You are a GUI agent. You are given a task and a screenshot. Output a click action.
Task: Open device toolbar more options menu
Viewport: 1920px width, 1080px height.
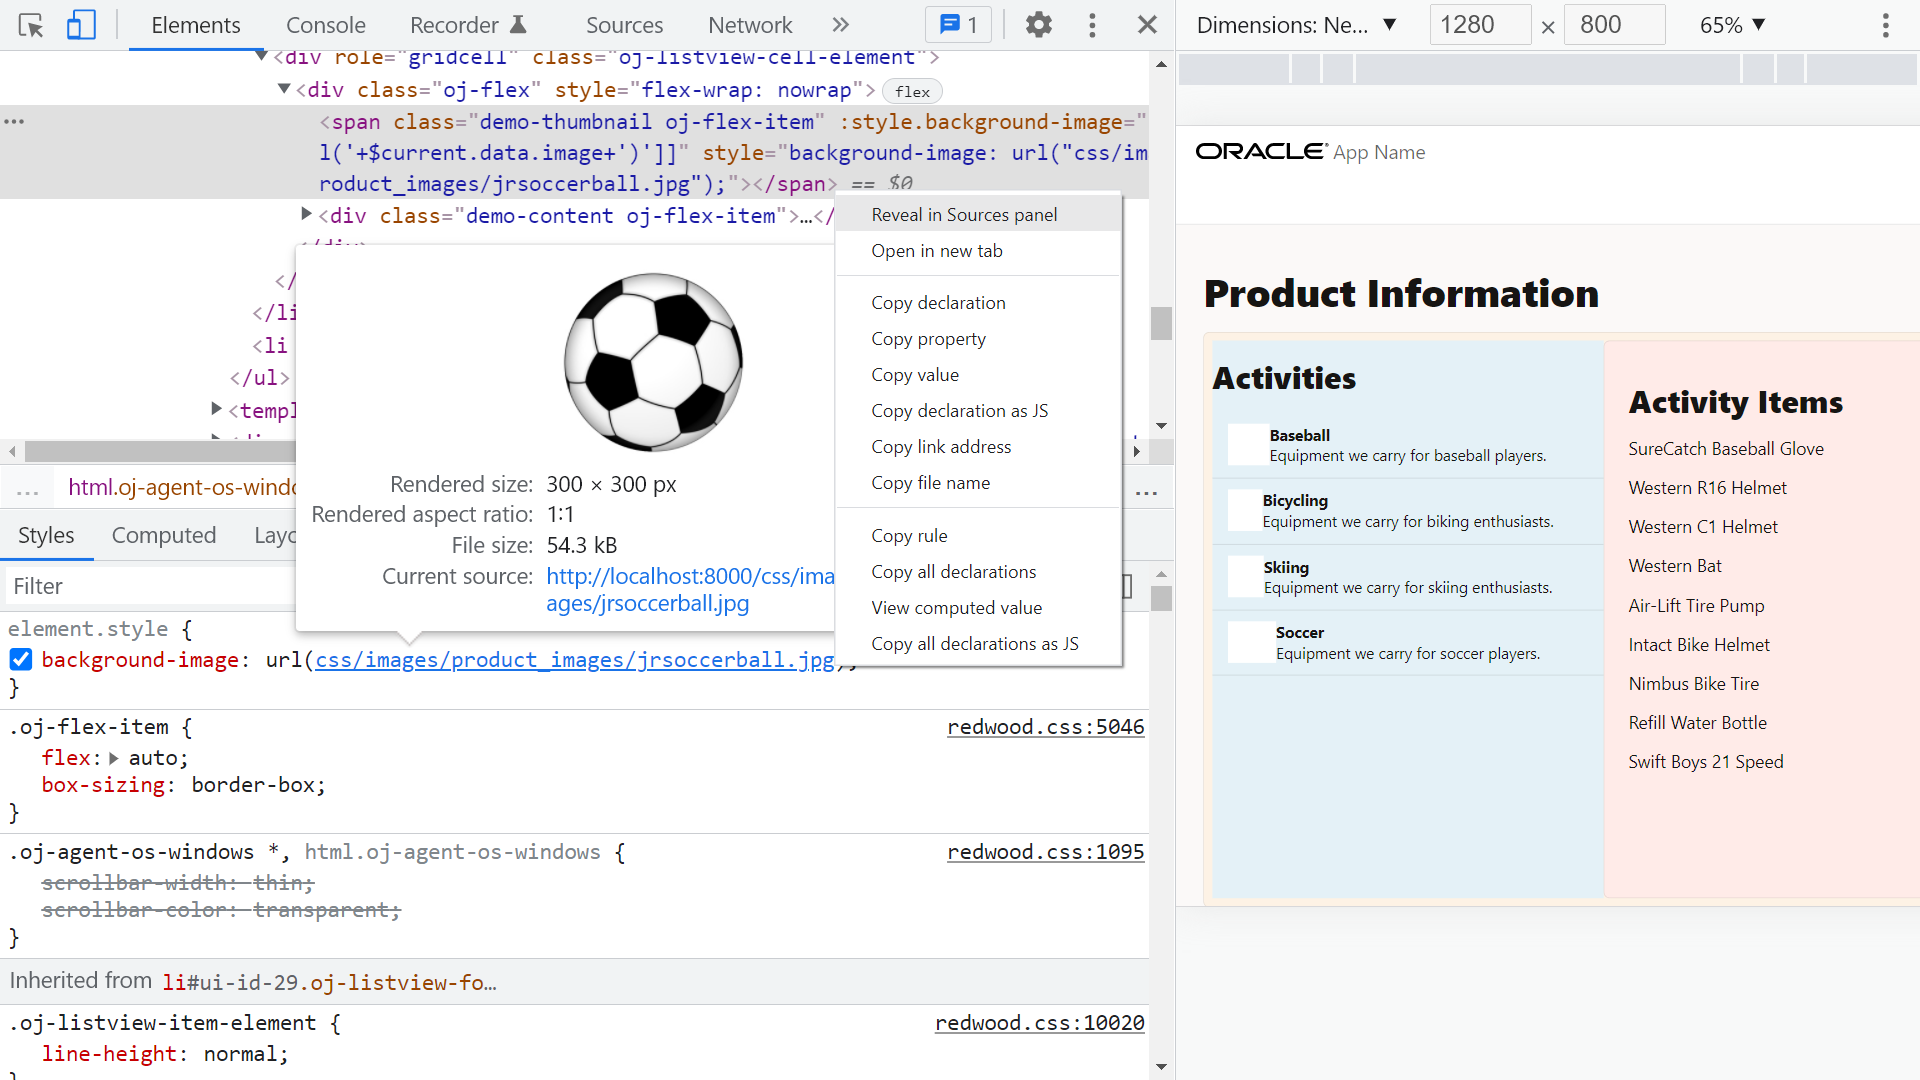pyautogui.click(x=1885, y=25)
